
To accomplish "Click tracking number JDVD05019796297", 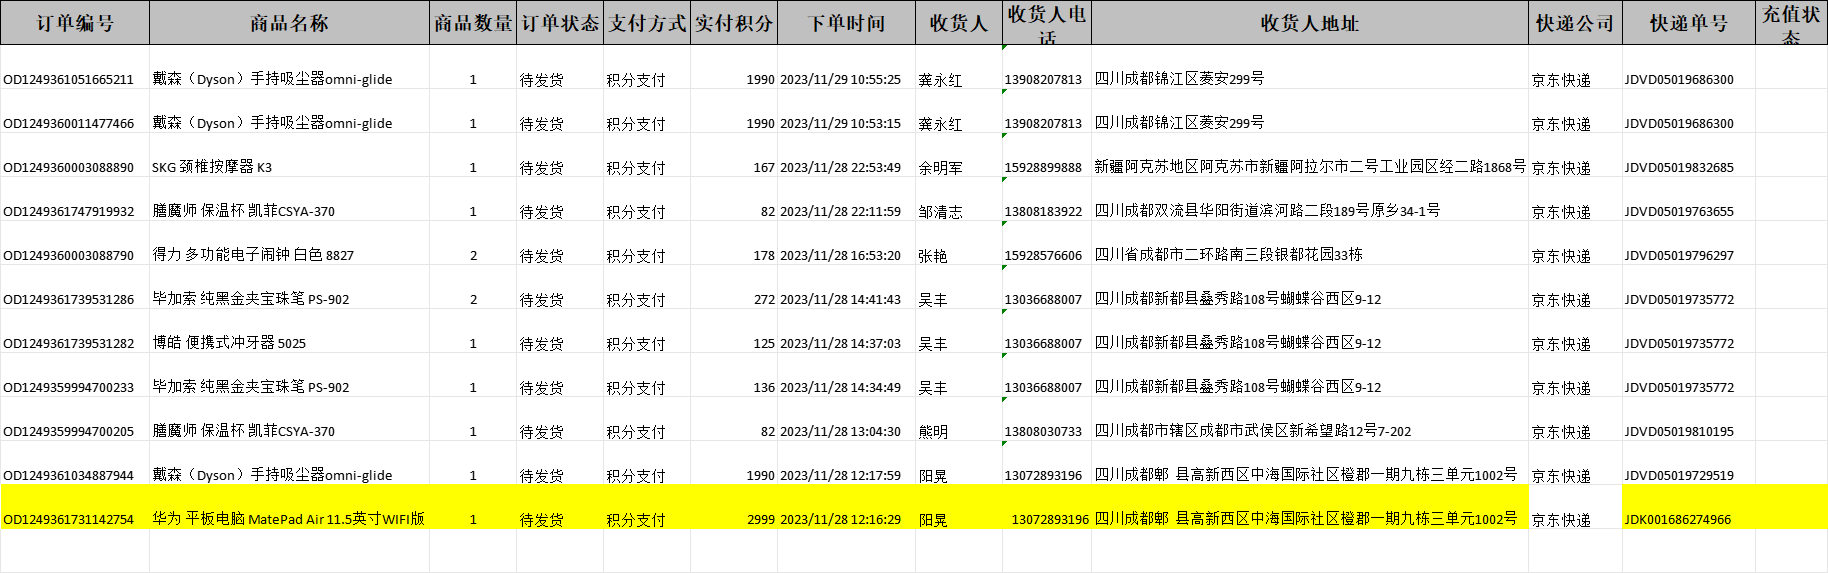I will (x=1679, y=256).
